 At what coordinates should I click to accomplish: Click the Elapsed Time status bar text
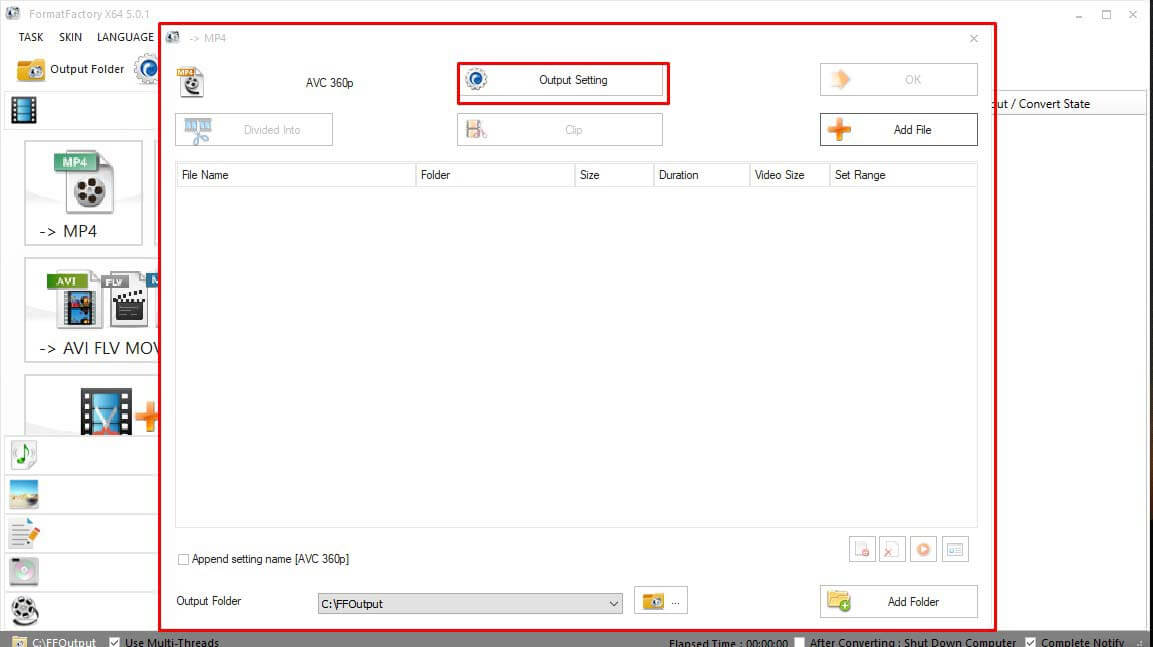click(x=728, y=643)
